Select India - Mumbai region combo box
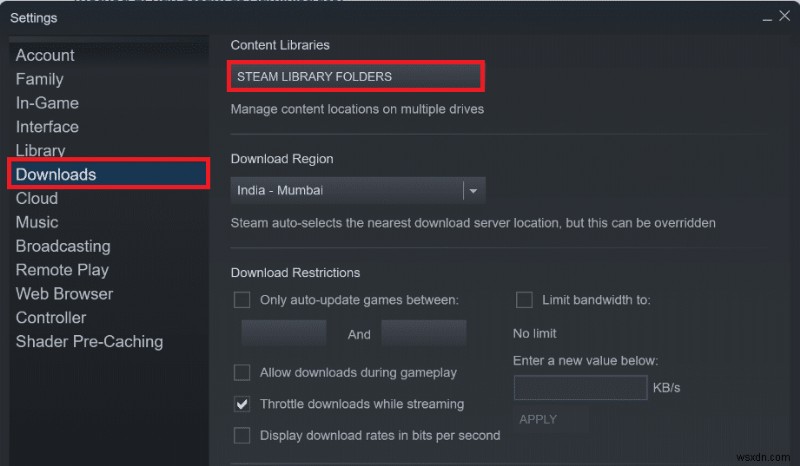Viewport: 800px width, 466px height. click(x=346, y=190)
